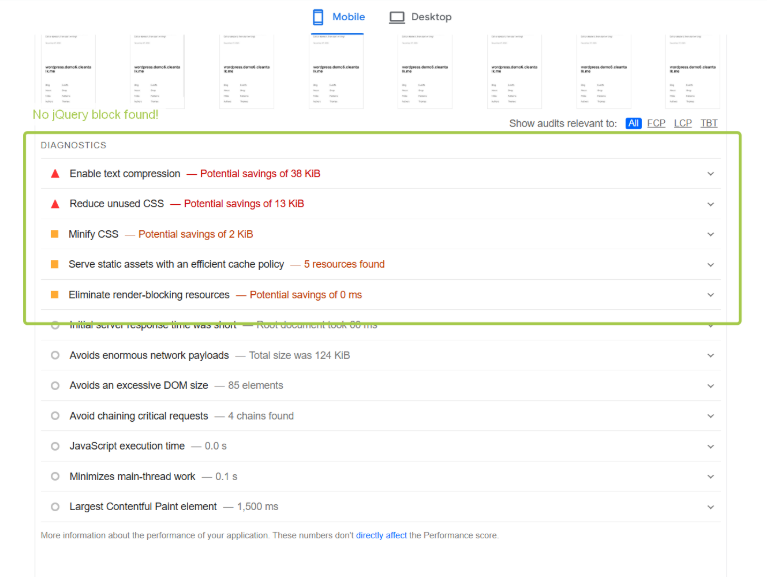Click red triangle beside Enable text compression
767x577 pixels.
click(55, 174)
